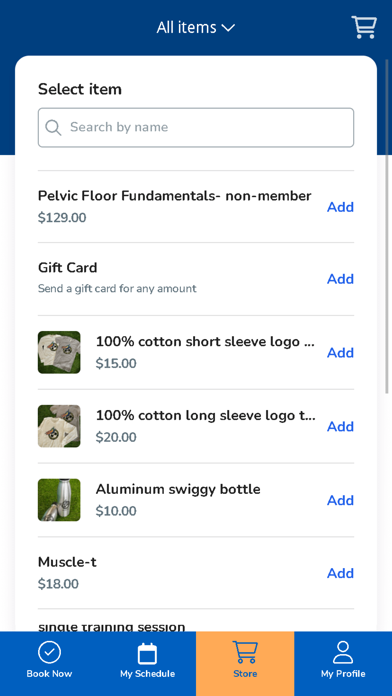The height and width of the screenshot is (696, 392).
Task: Tap the Book Now checkmark icon
Action: [x=49, y=652]
